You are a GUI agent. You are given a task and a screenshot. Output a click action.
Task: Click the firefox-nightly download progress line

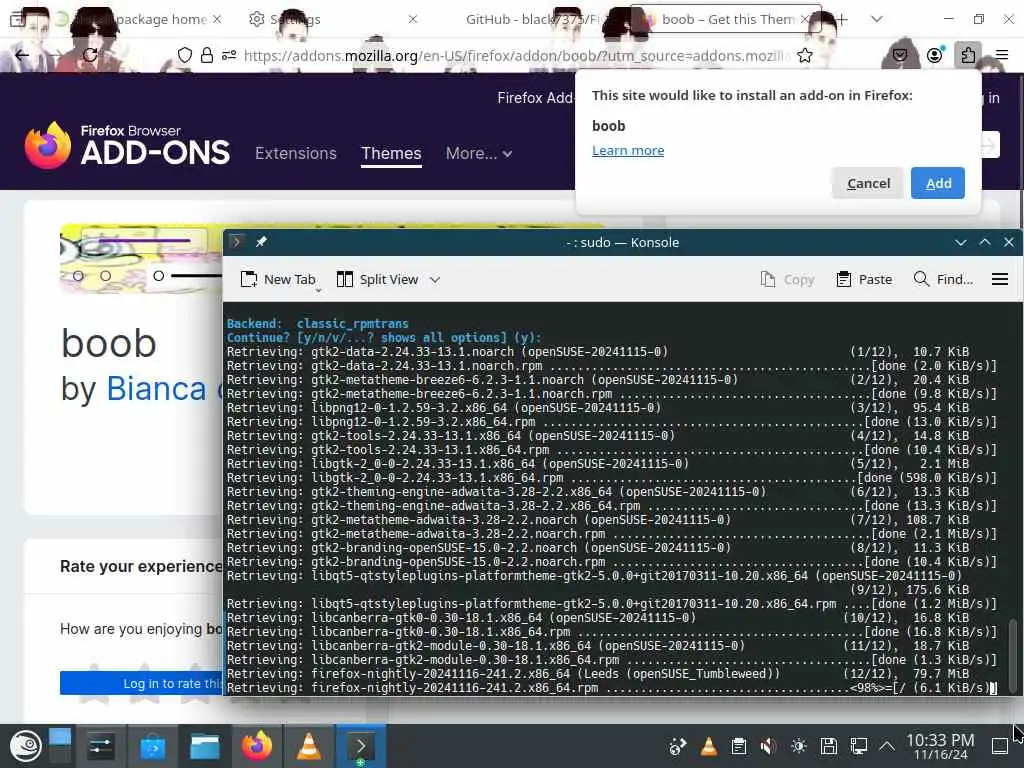point(611,688)
